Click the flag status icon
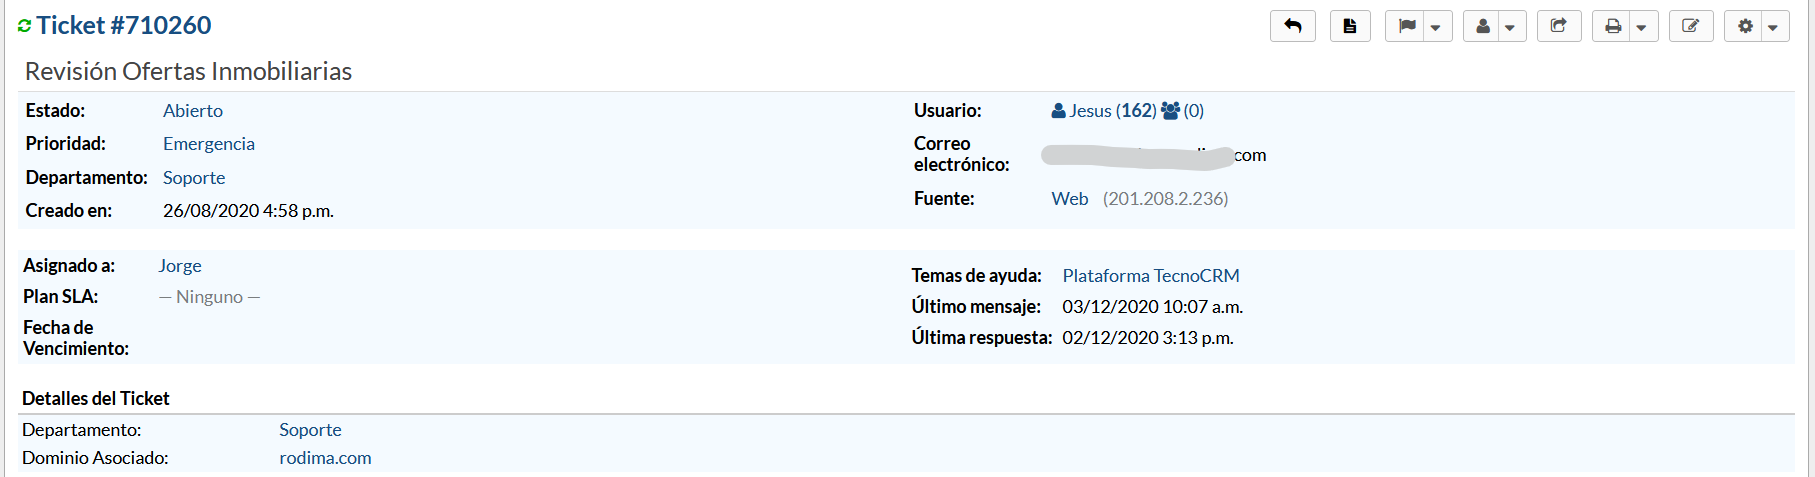Screen dimensions: 1815x477 point(1407,26)
